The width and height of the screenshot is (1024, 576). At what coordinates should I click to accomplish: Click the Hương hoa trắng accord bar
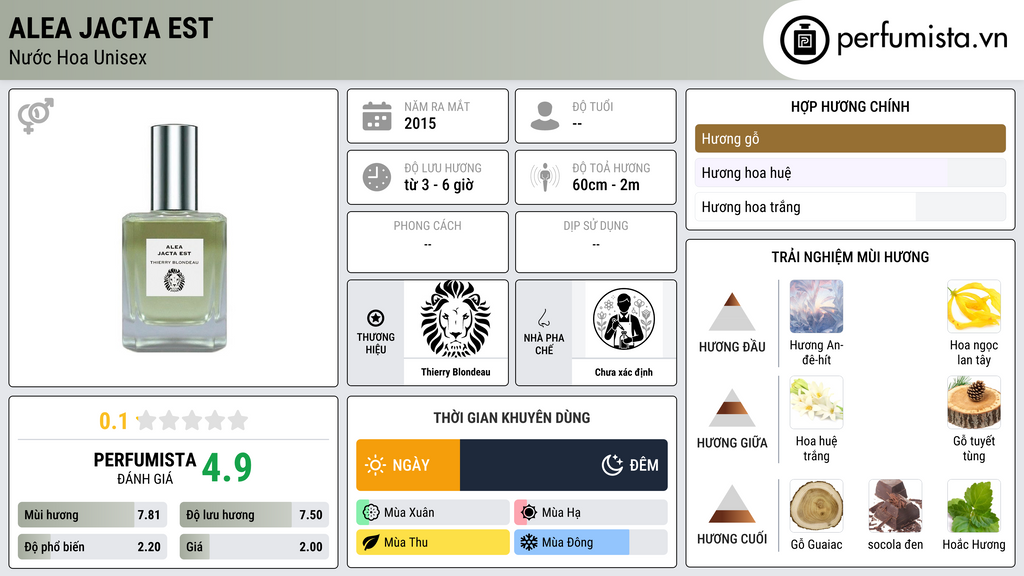(x=850, y=207)
